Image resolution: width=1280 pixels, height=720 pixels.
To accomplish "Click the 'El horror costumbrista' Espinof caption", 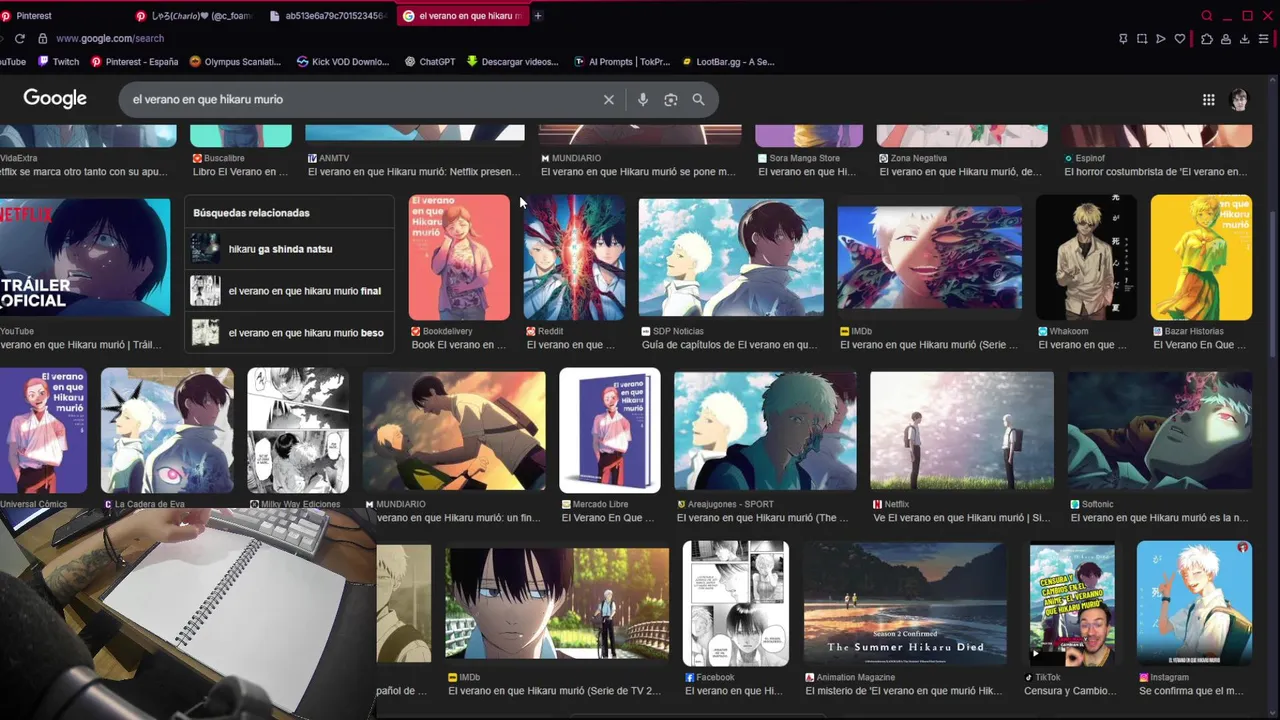I will [x=1155, y=172].
